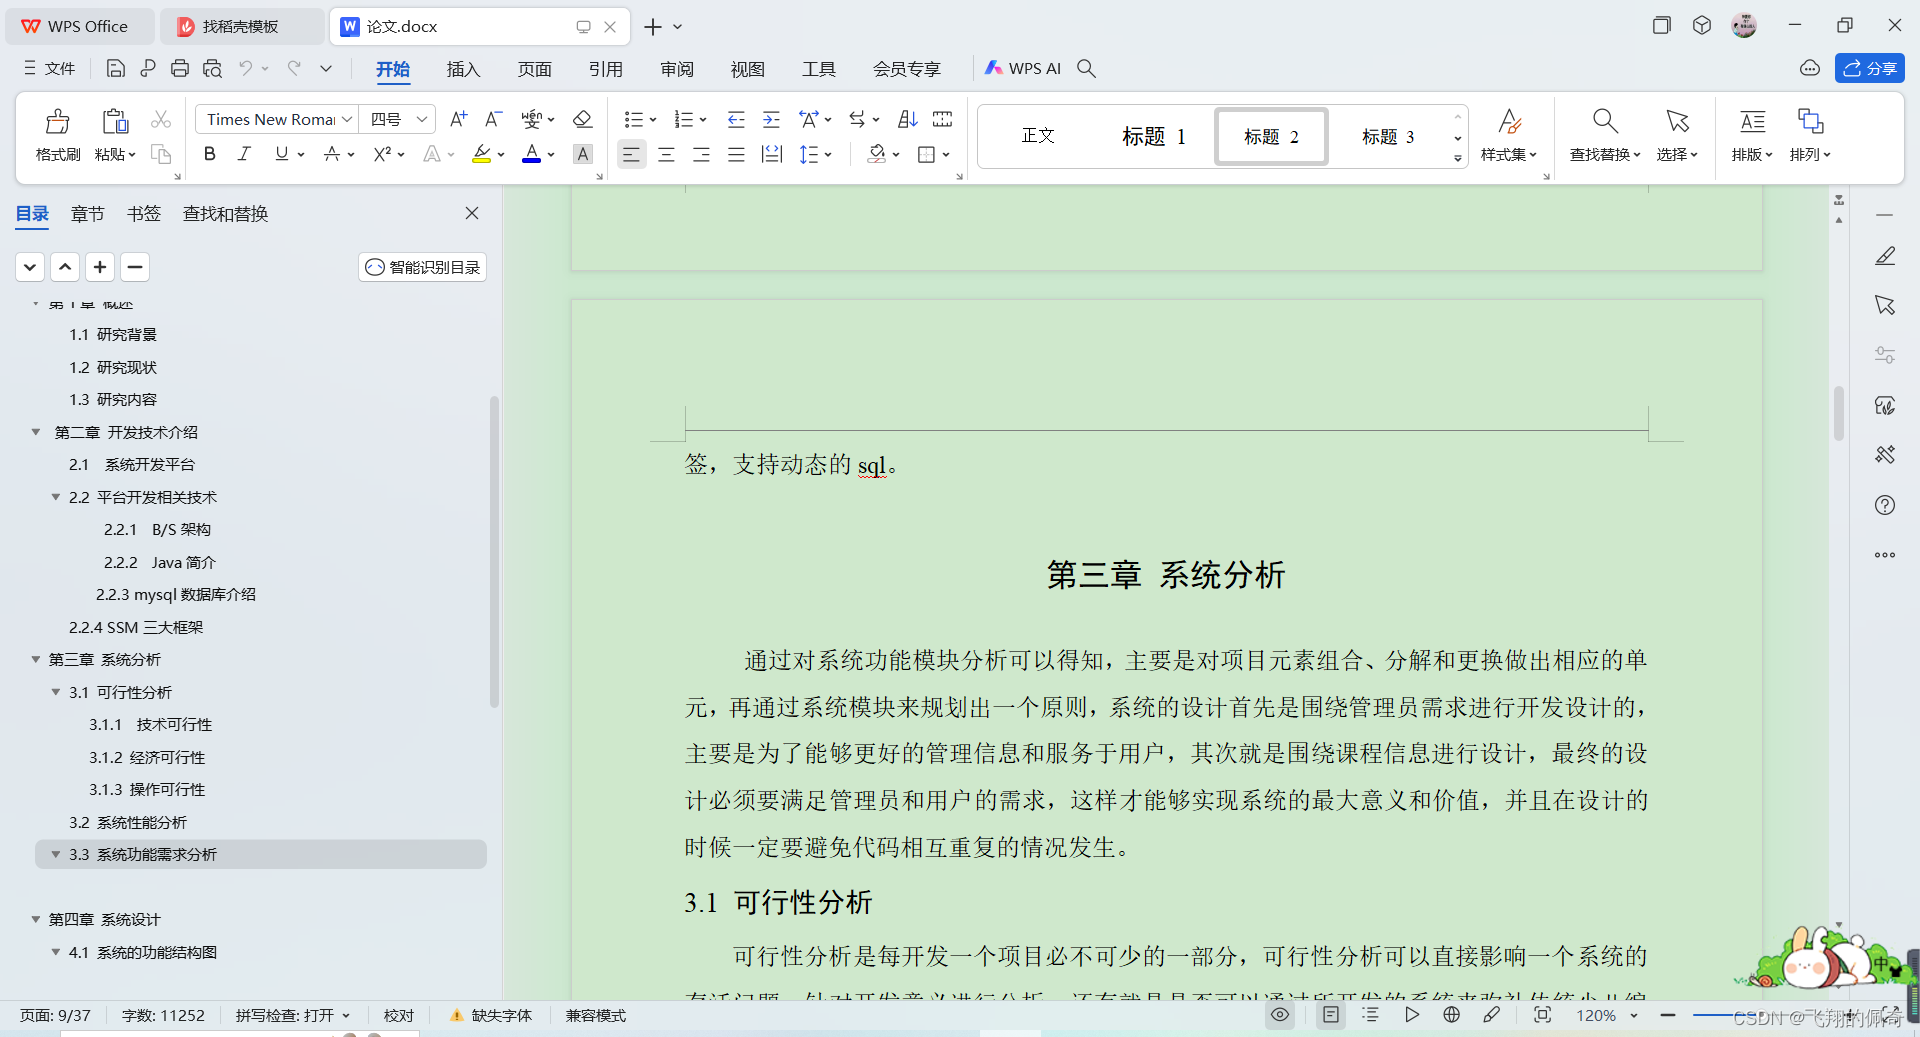The width and height of the screenshot is (1920, 1037).
Task: Apply the 标题 3 style
Action: pos(1388,136)
